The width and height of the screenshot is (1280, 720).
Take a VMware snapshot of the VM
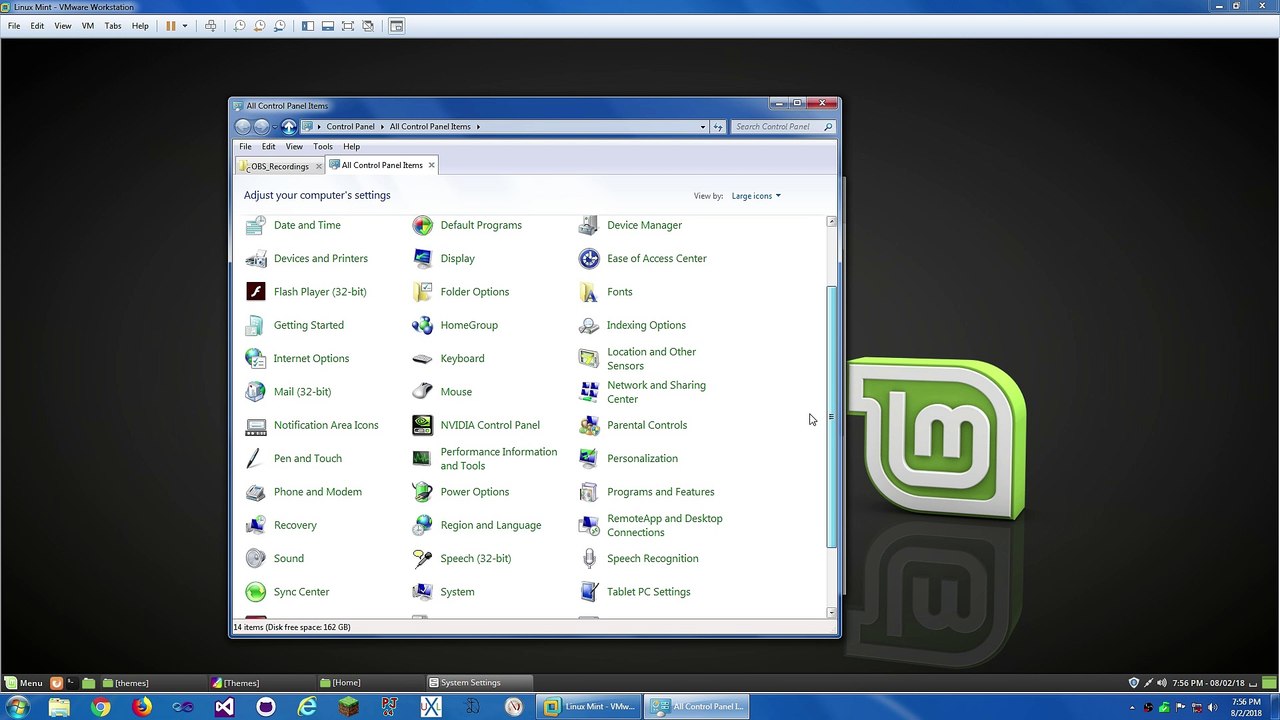(239, 26)
